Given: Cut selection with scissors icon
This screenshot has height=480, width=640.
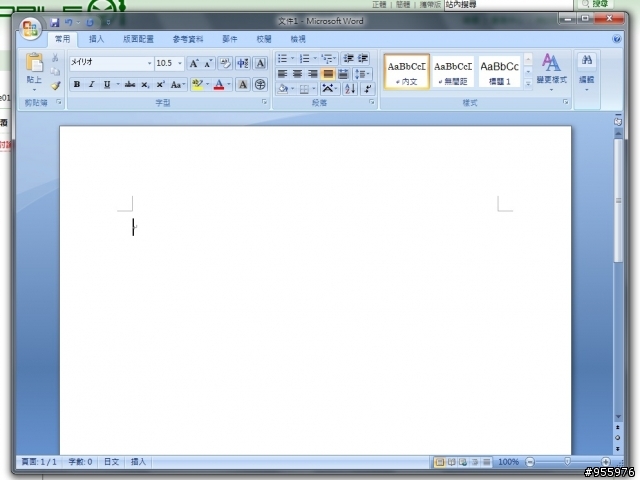Looking at the screenshot, I should pos(55,58).
